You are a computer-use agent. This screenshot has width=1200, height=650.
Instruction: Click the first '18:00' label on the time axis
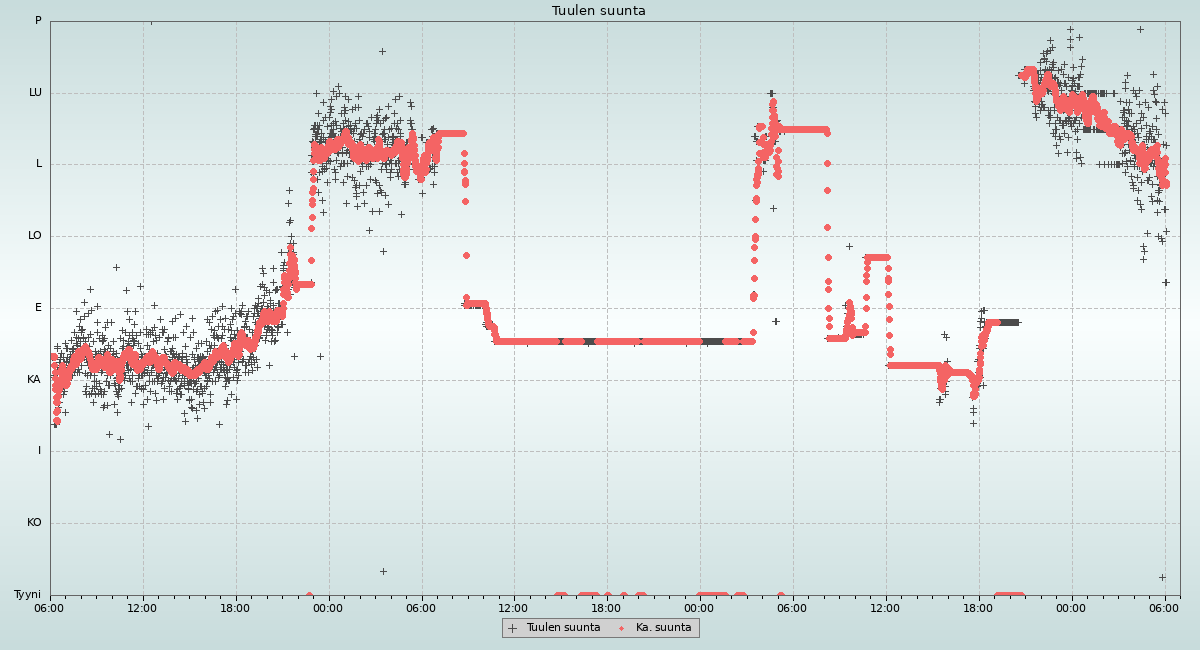pos(235,607)
